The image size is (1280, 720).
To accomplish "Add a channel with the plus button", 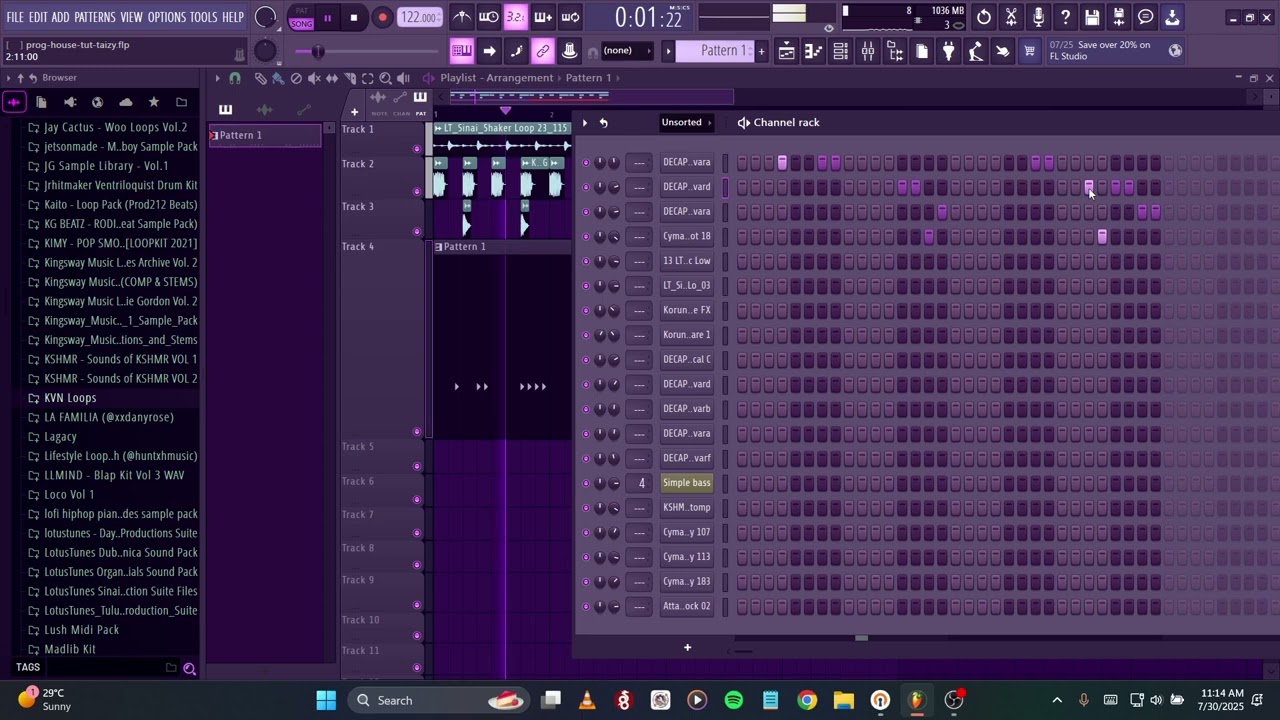I will point(687,647).
